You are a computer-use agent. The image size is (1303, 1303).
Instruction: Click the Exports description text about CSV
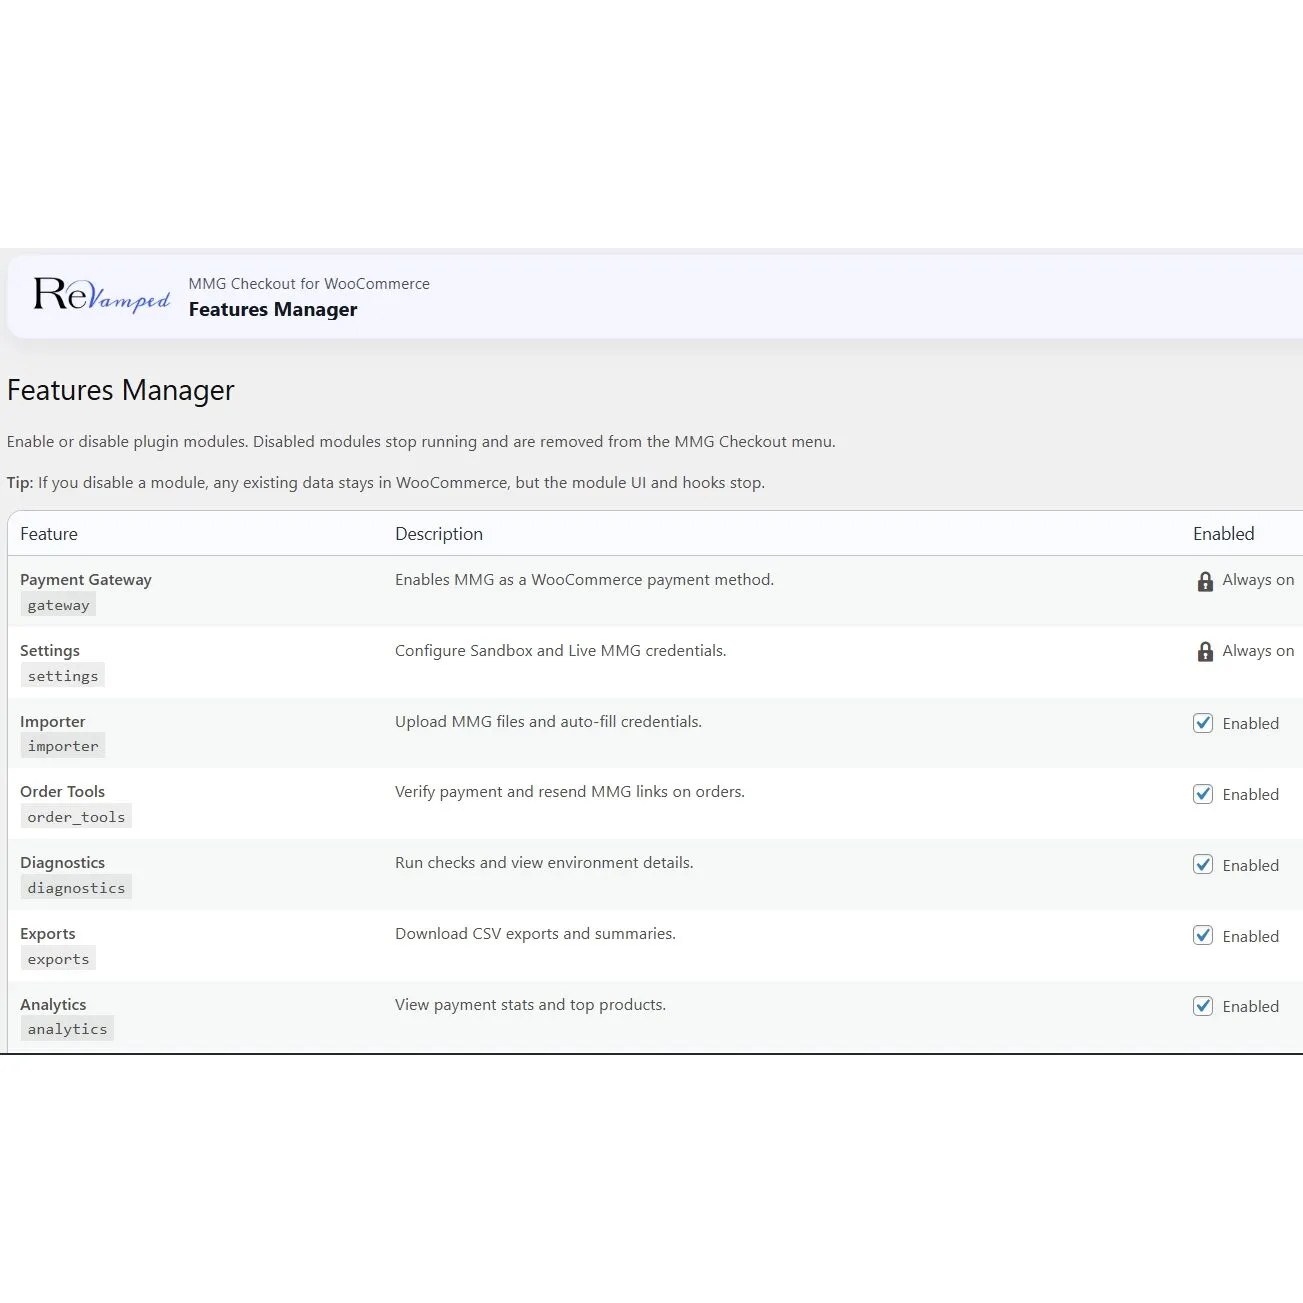click(535, 934)
